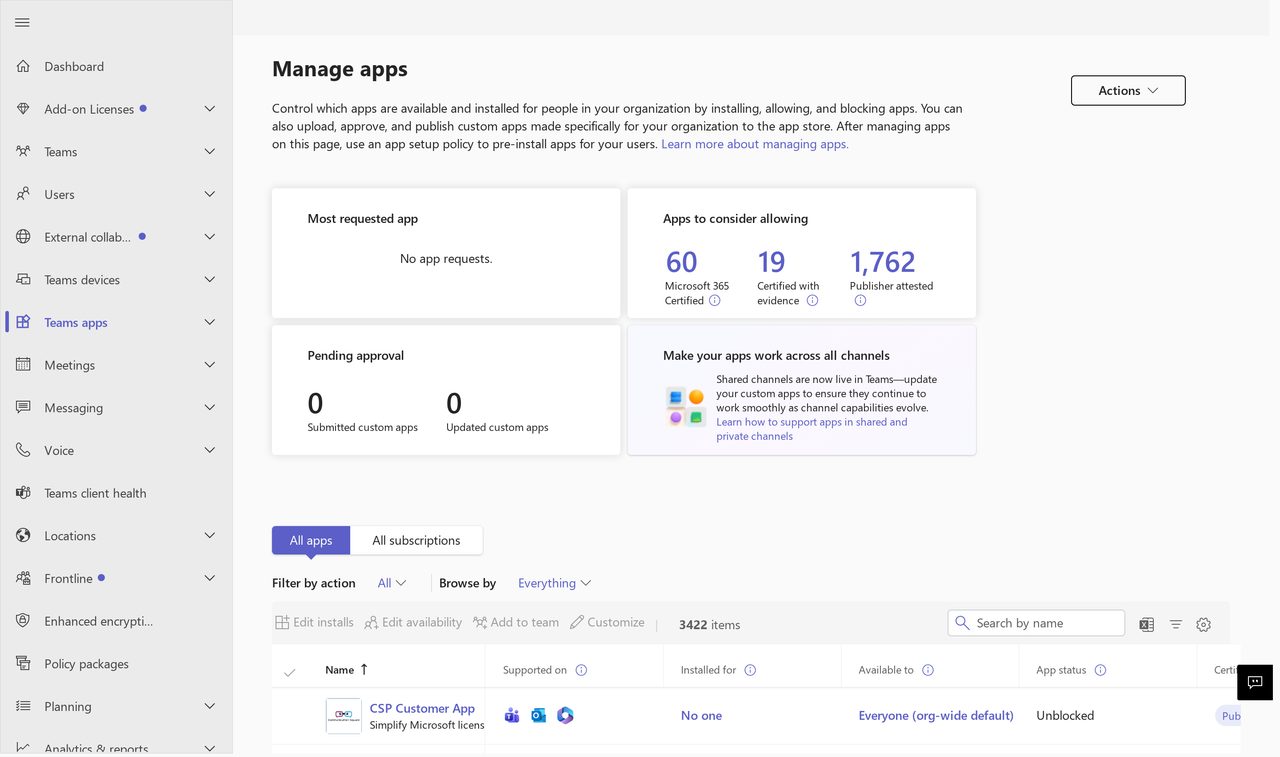Open Filter by action All dropdown
Viewport: 1280px width, 757px height.
392,583
